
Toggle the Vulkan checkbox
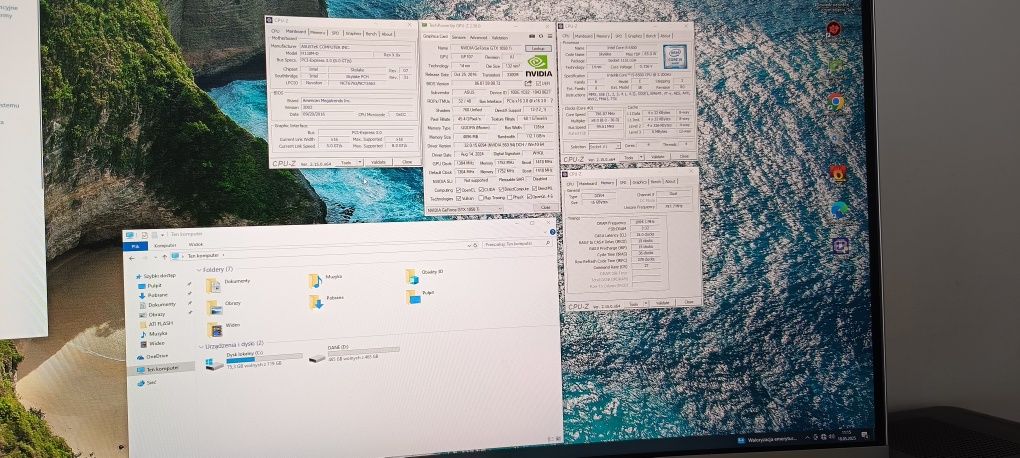click(x=459, y=198)
